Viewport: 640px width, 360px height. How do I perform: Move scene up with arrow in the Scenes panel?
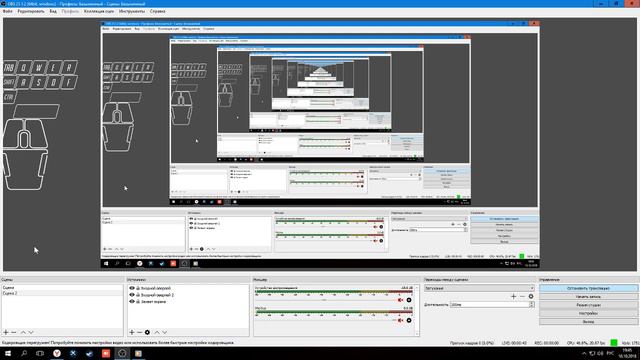[x=23, y=332]
